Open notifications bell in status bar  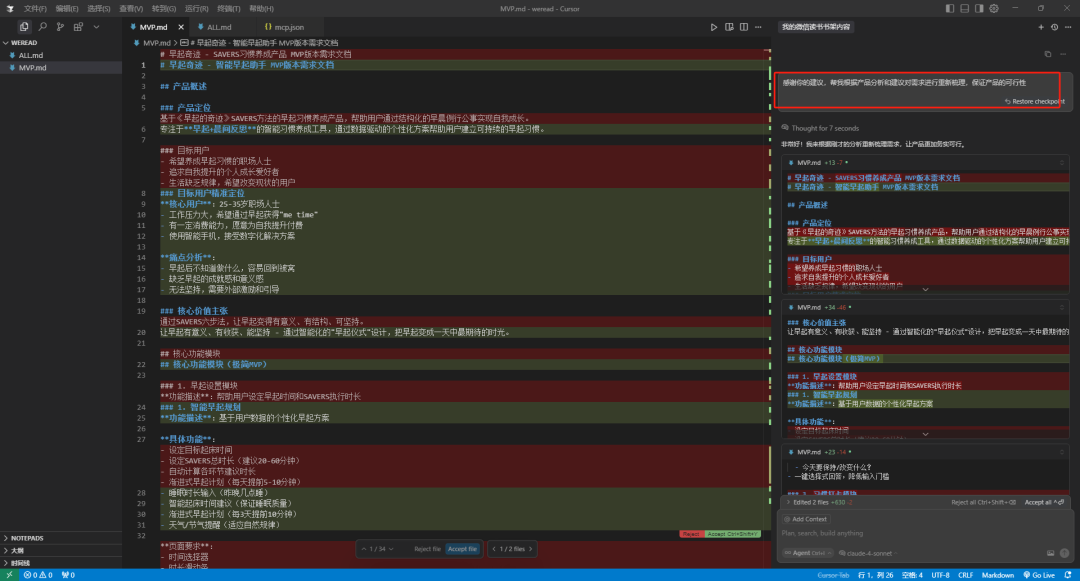click(1068, 575)
